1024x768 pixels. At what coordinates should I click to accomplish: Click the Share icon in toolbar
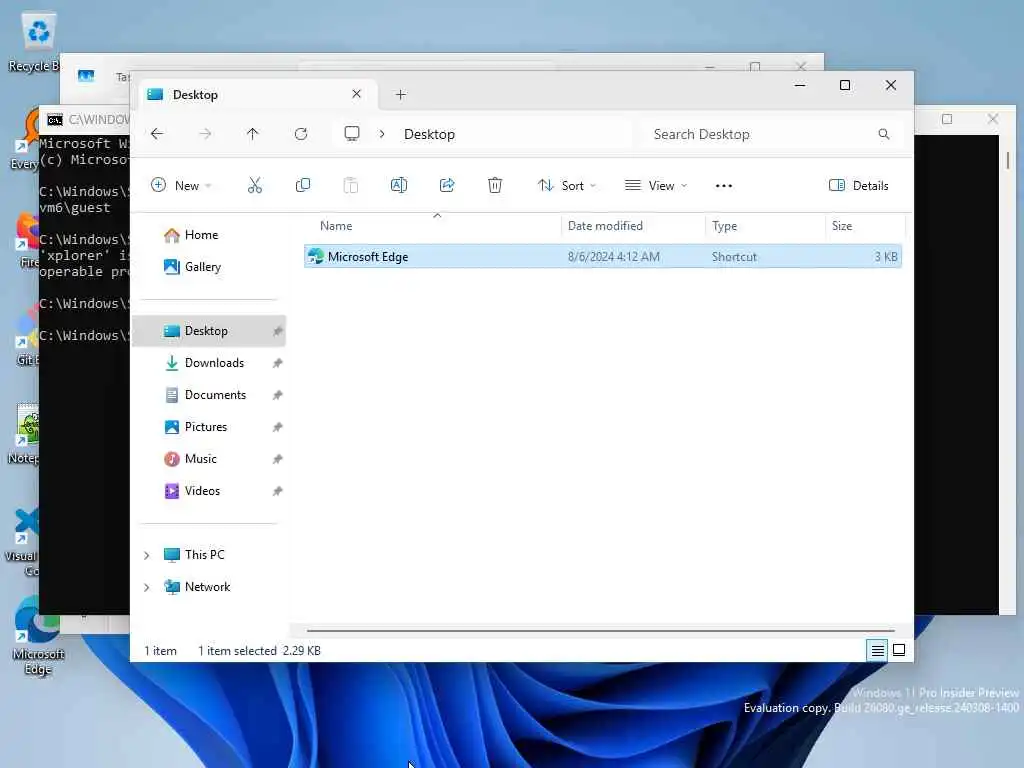pyautogui.click(x=447, y=185)
